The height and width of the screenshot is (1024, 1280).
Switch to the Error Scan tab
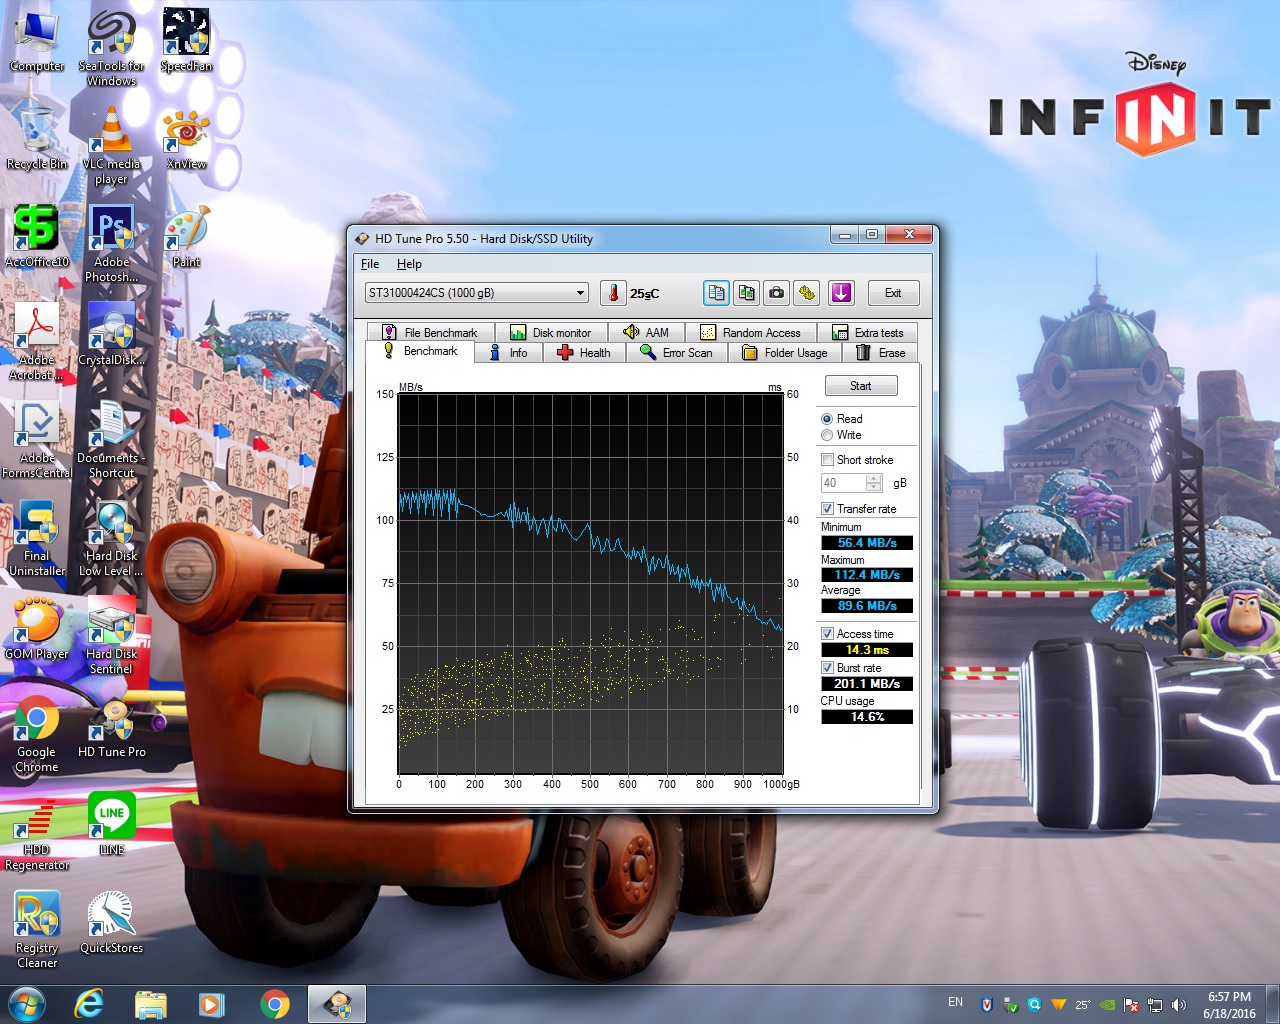pyautogui.click(x=677, y=353)
